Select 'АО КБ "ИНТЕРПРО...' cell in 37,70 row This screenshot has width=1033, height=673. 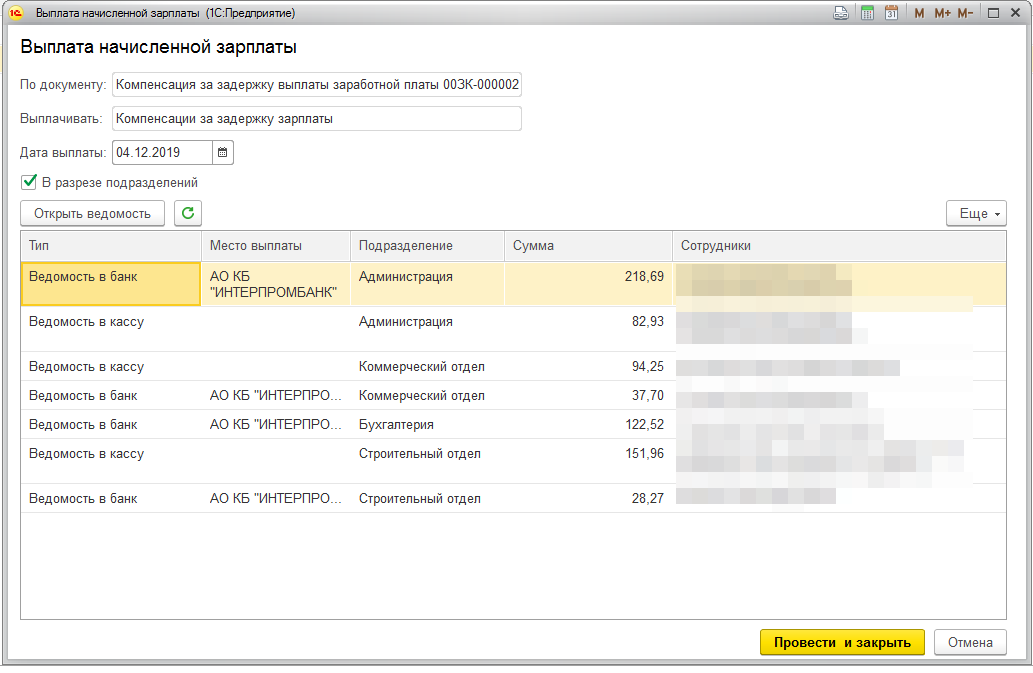coord(276,395)
